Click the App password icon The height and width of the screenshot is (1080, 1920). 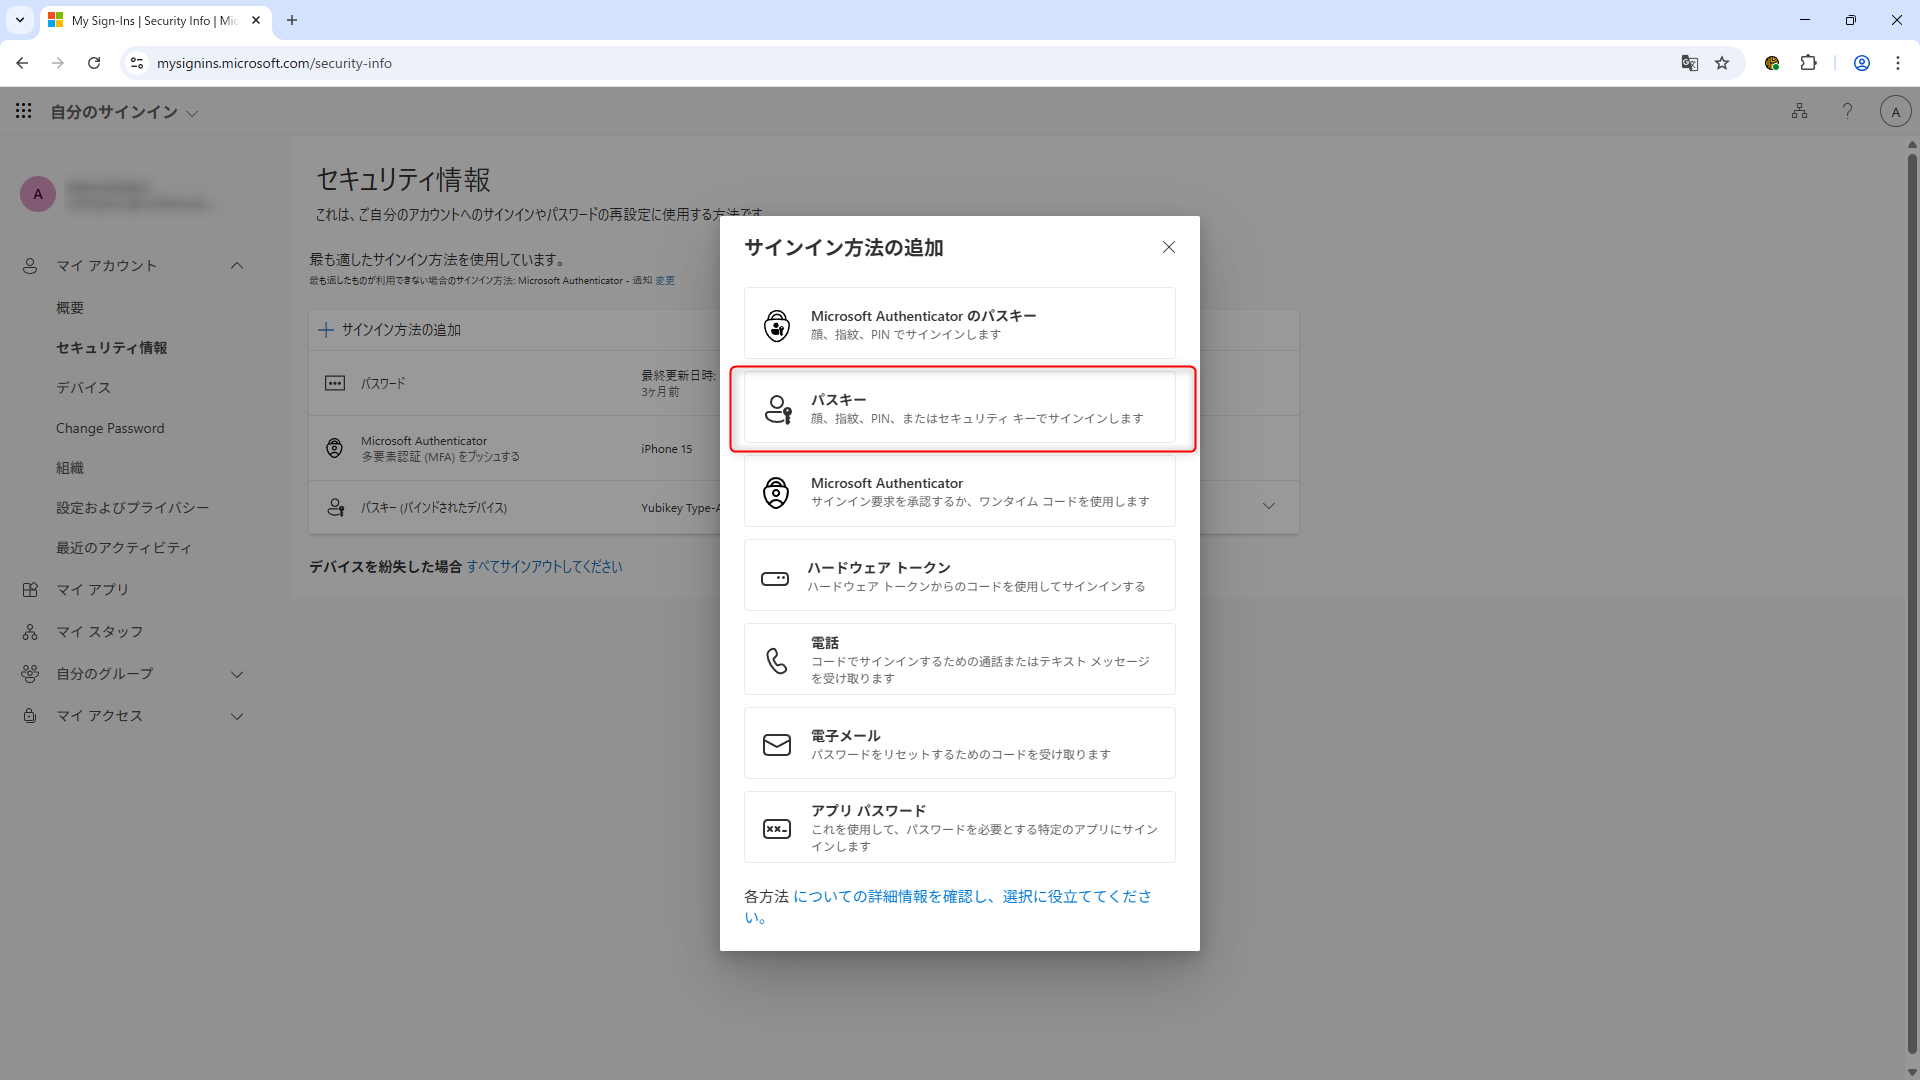point(777,829)
